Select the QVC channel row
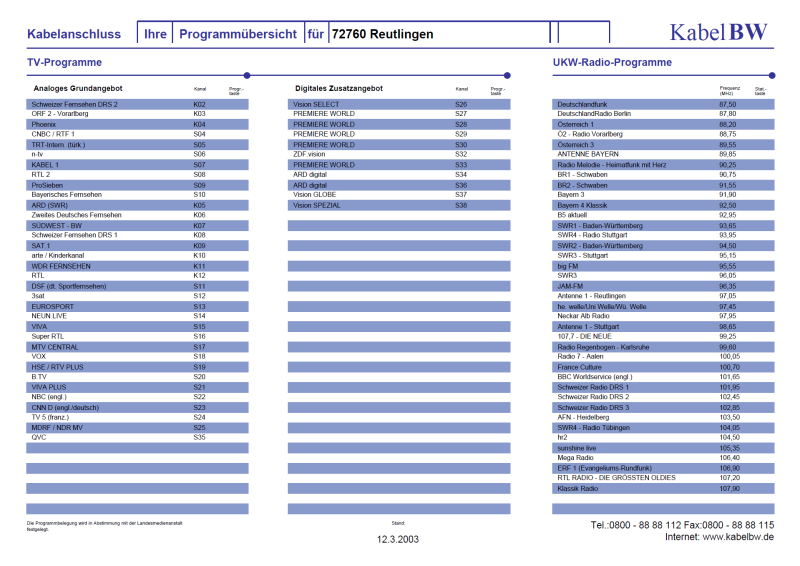The width and height of the screenshot is (800, 566). pyautogui.click(x=137, y=438)
